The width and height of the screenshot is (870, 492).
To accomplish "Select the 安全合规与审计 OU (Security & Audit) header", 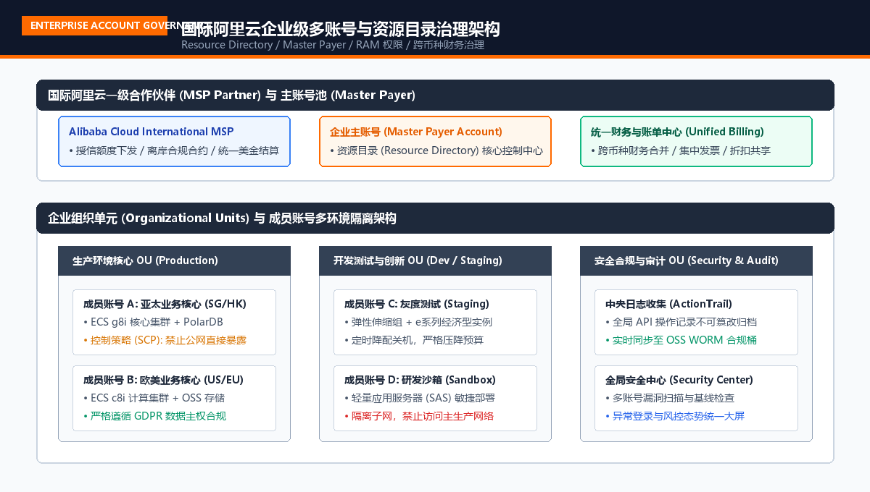I will coord(696,261).
